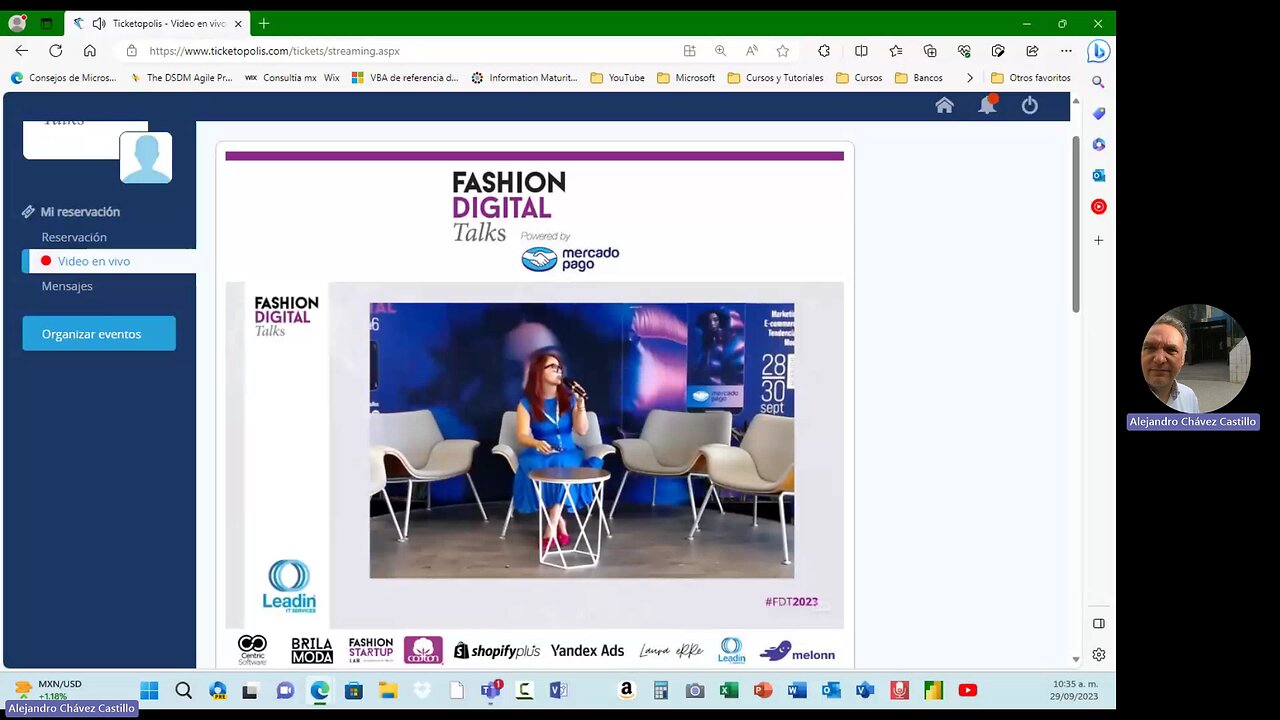This screenshot has height=720, width=1280.
Task: Open a new browser tab
Action: coord(264,23)
